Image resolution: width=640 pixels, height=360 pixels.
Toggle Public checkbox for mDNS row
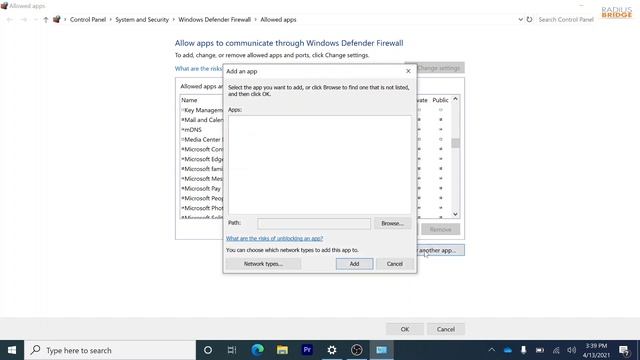pos(440,129)
